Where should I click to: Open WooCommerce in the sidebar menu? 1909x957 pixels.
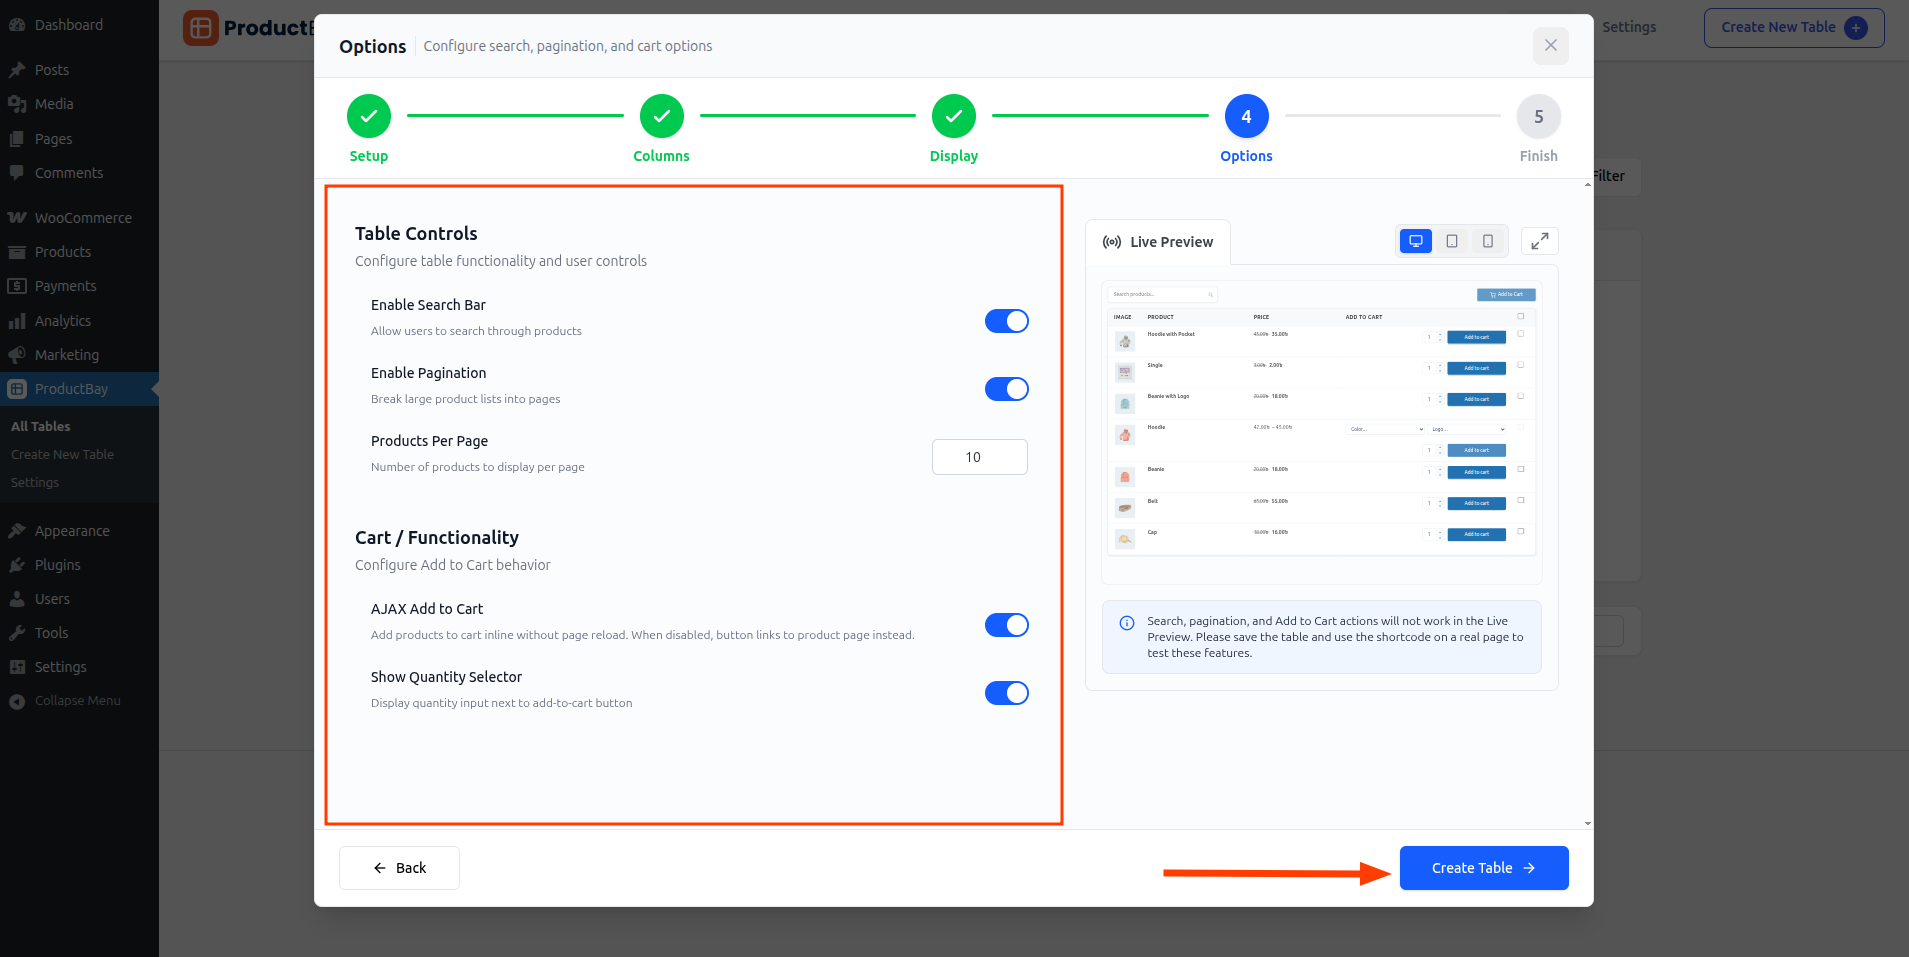tap(83, 218)
